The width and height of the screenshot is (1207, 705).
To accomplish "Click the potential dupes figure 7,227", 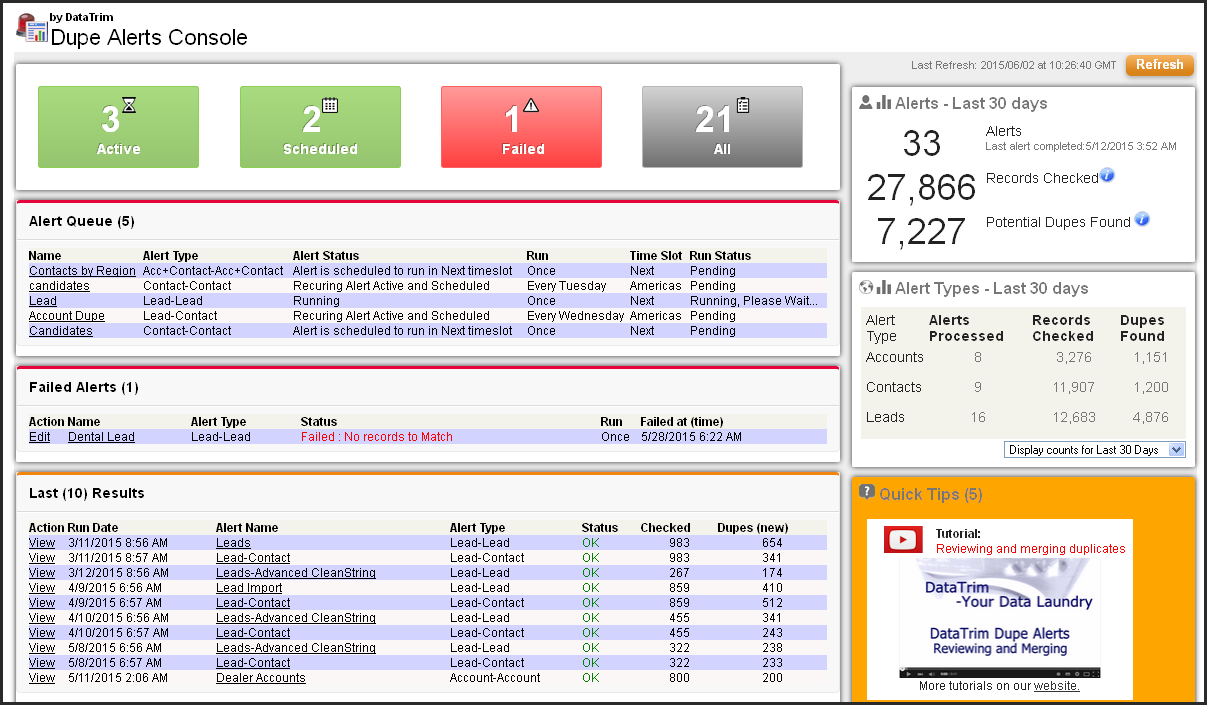I will tap(922, 231).
